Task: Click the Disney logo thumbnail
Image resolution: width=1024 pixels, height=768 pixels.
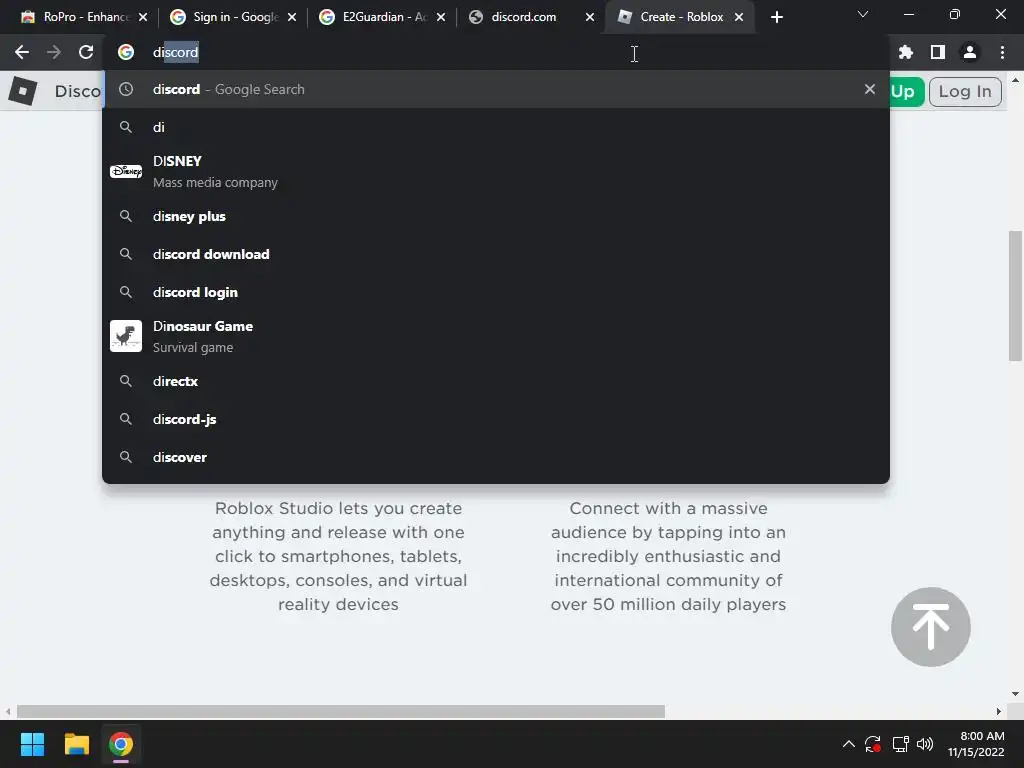Action: 126,171
